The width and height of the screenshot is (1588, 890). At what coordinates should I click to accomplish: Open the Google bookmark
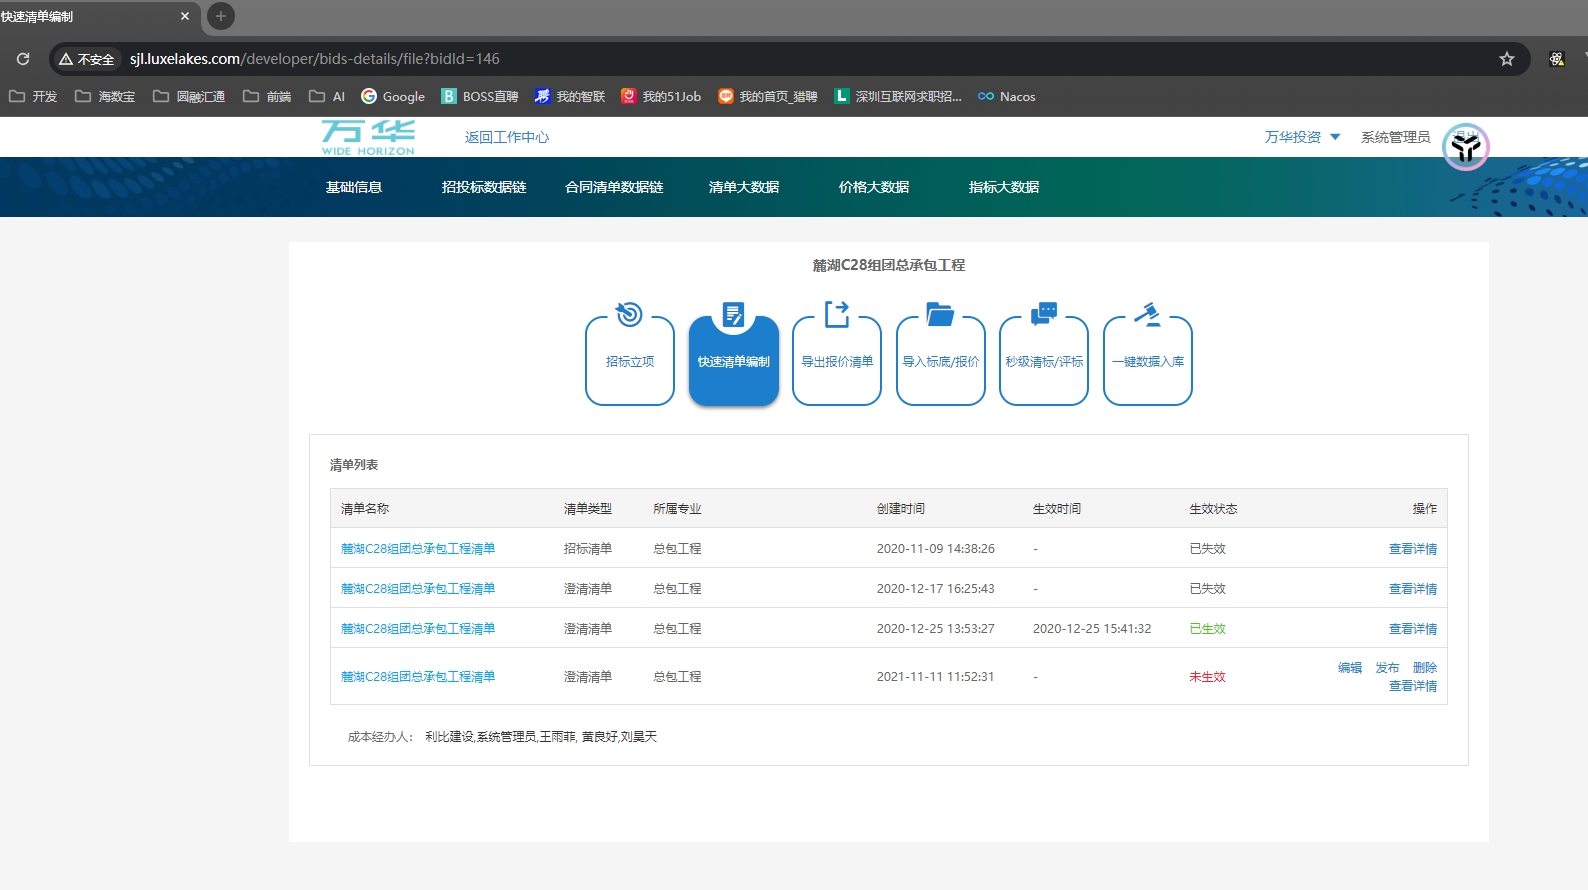pyautogui.click(x=393, y=96)
